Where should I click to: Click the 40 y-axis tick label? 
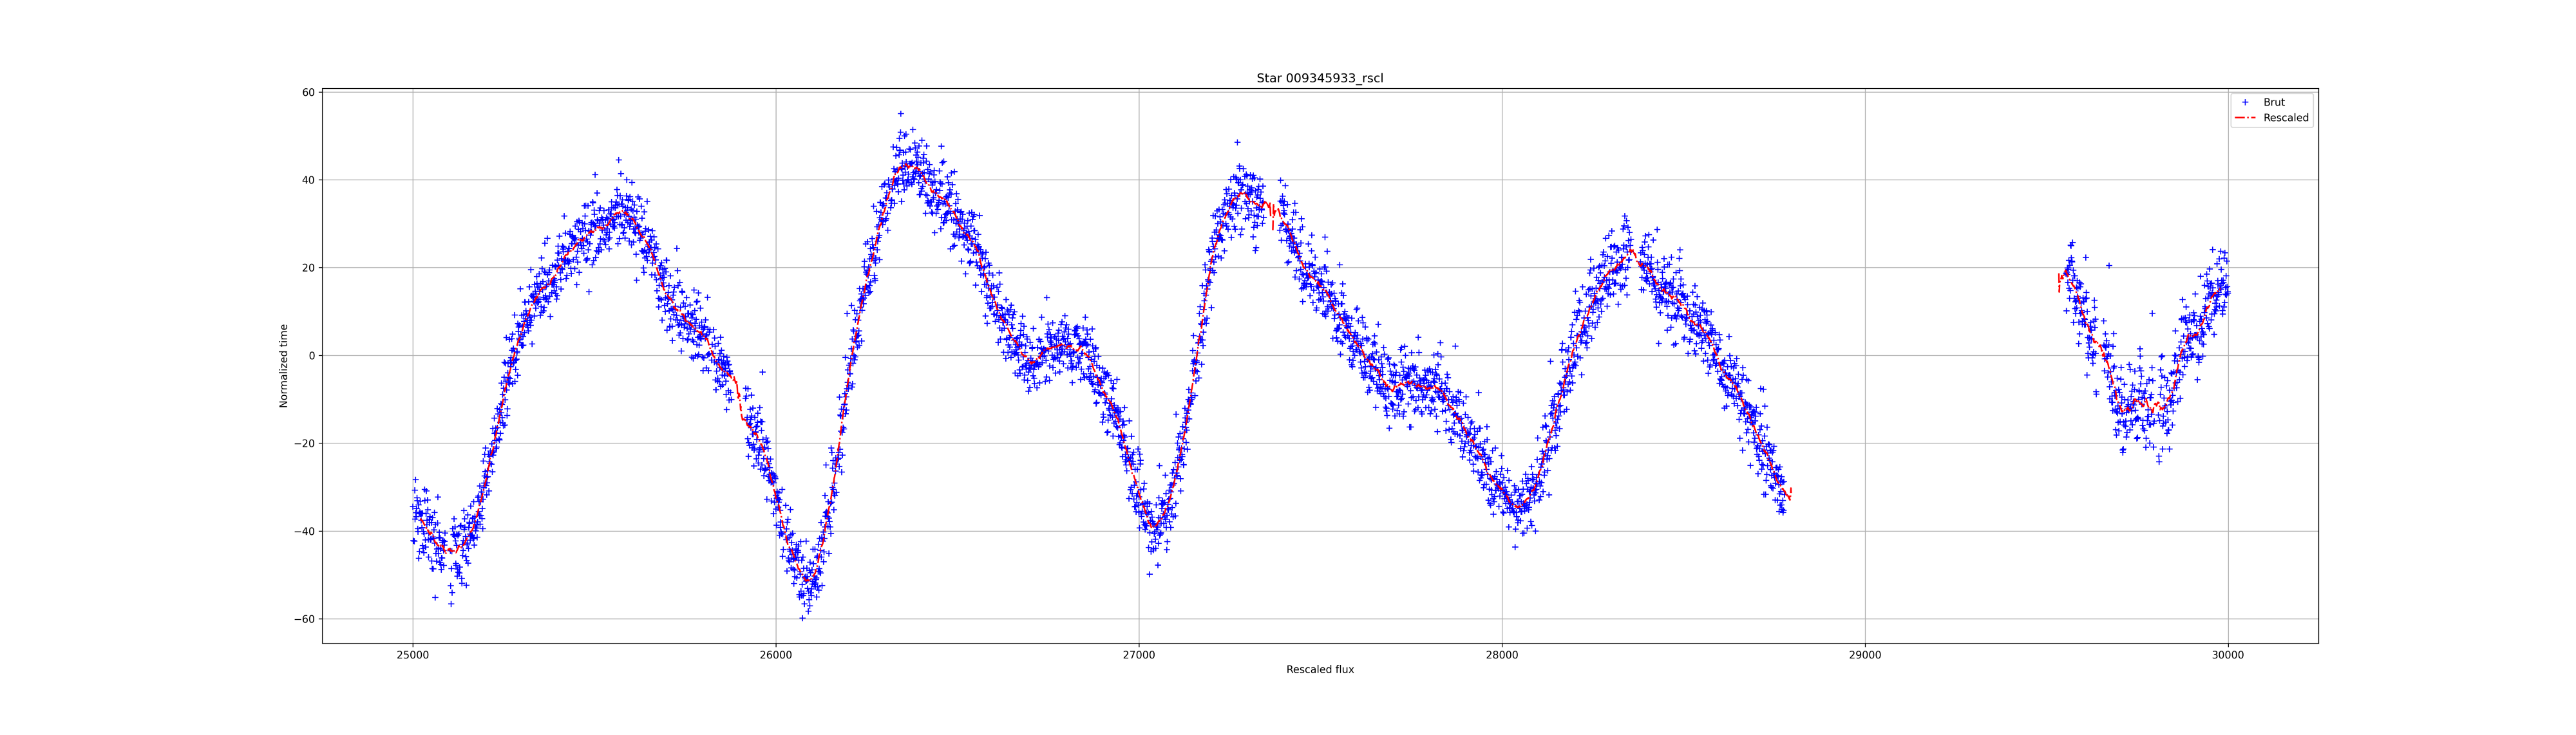(308, 181)
